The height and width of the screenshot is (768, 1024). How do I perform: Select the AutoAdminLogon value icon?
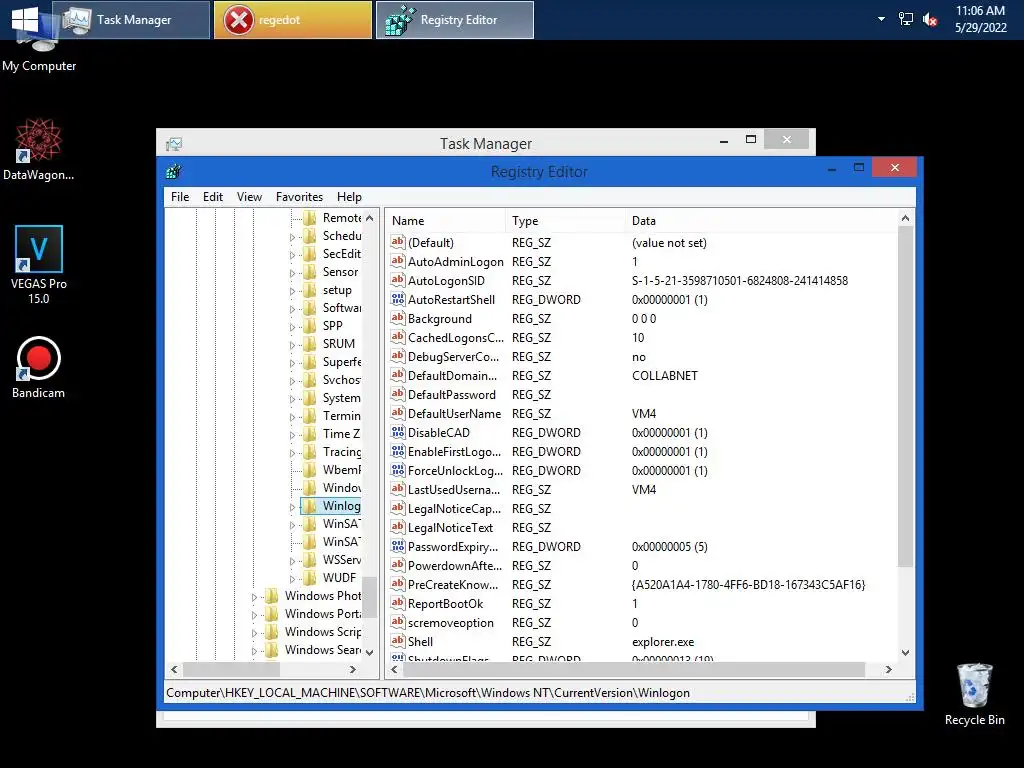pyautogui.click(x=398, y=261)
